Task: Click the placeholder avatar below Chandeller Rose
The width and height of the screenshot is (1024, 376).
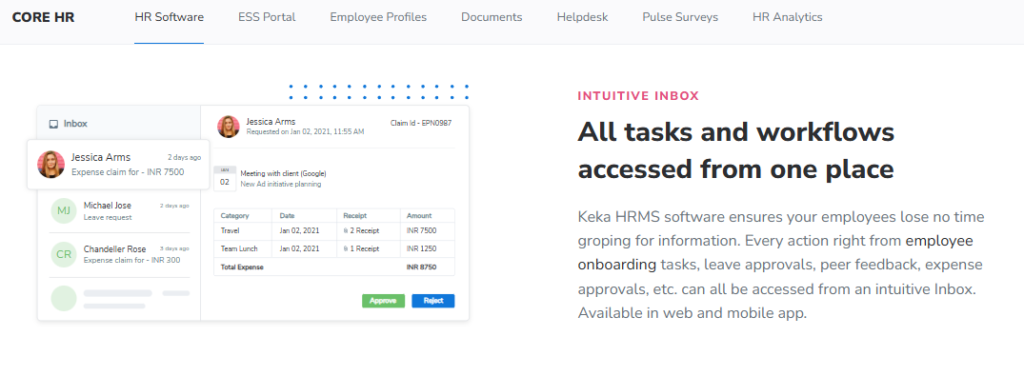Action: pos(64,298)
